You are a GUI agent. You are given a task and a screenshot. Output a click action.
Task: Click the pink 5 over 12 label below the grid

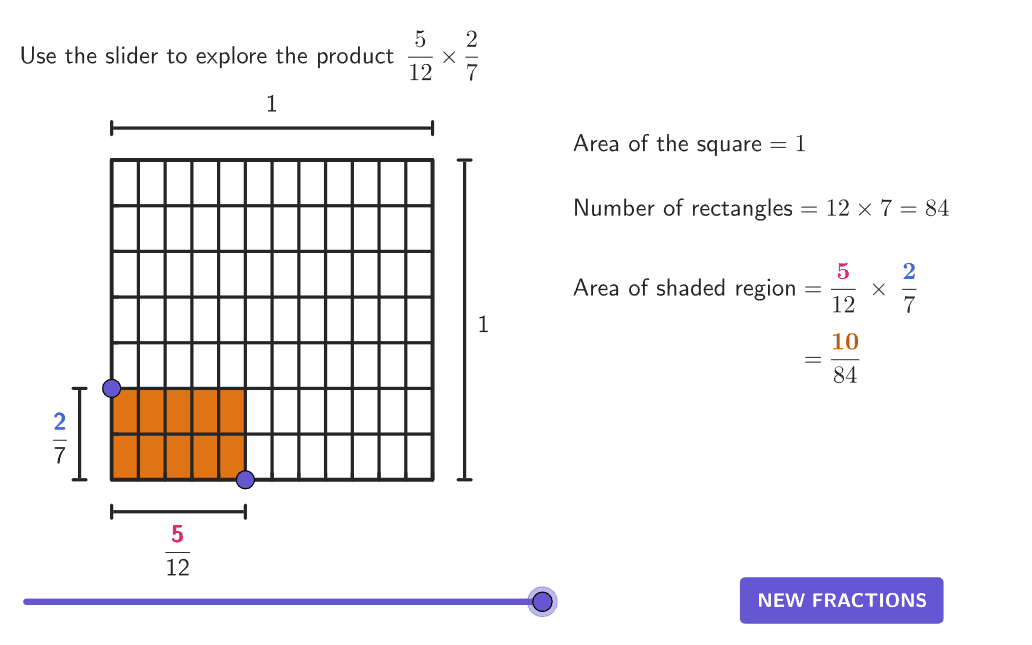pos(178,550)
